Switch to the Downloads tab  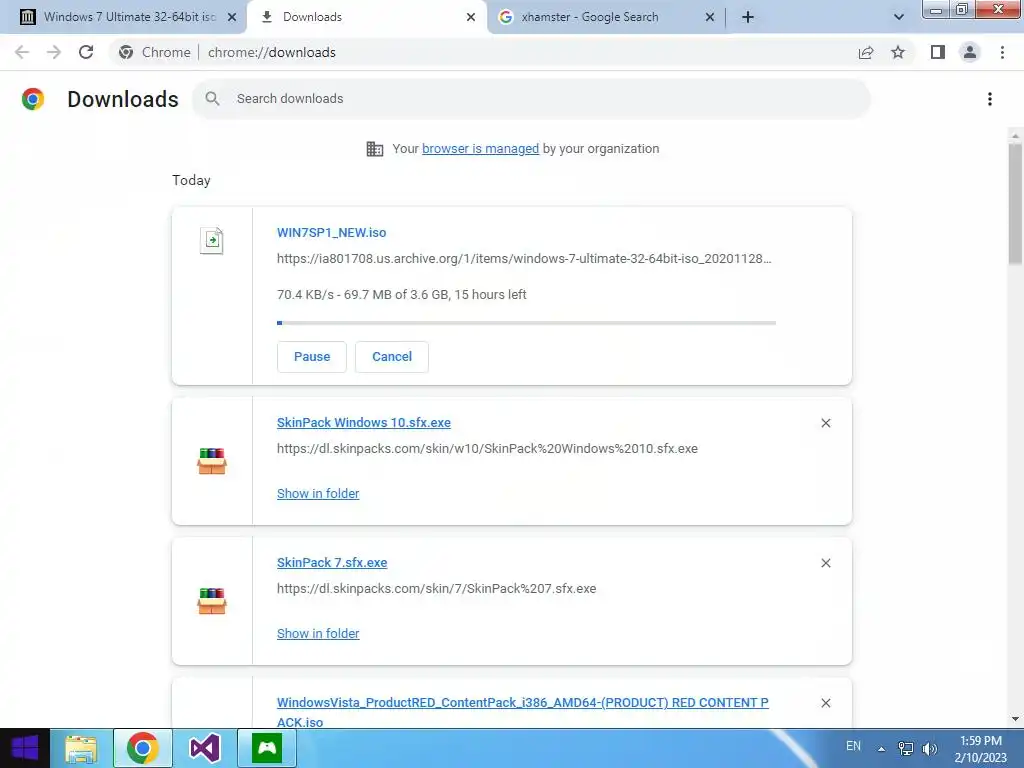367,17
